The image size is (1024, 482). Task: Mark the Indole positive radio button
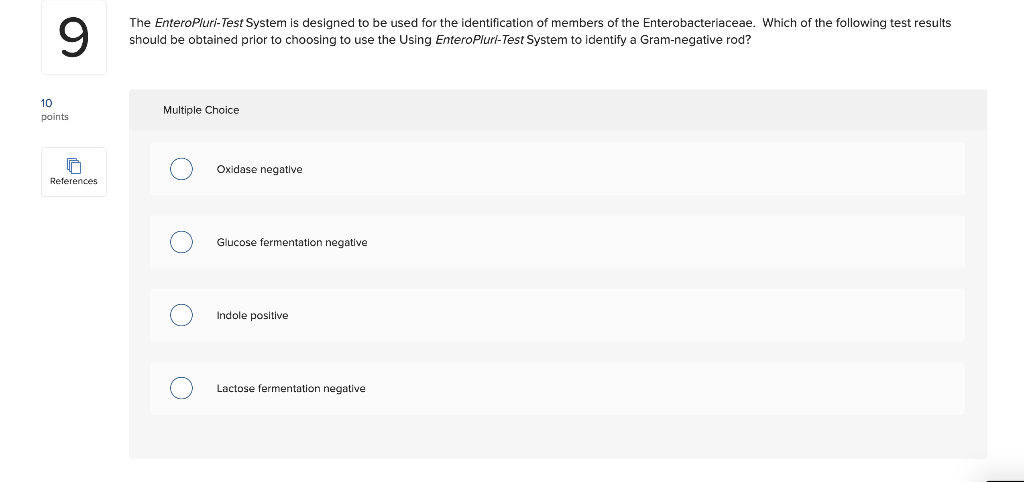(x=182, y=315)
